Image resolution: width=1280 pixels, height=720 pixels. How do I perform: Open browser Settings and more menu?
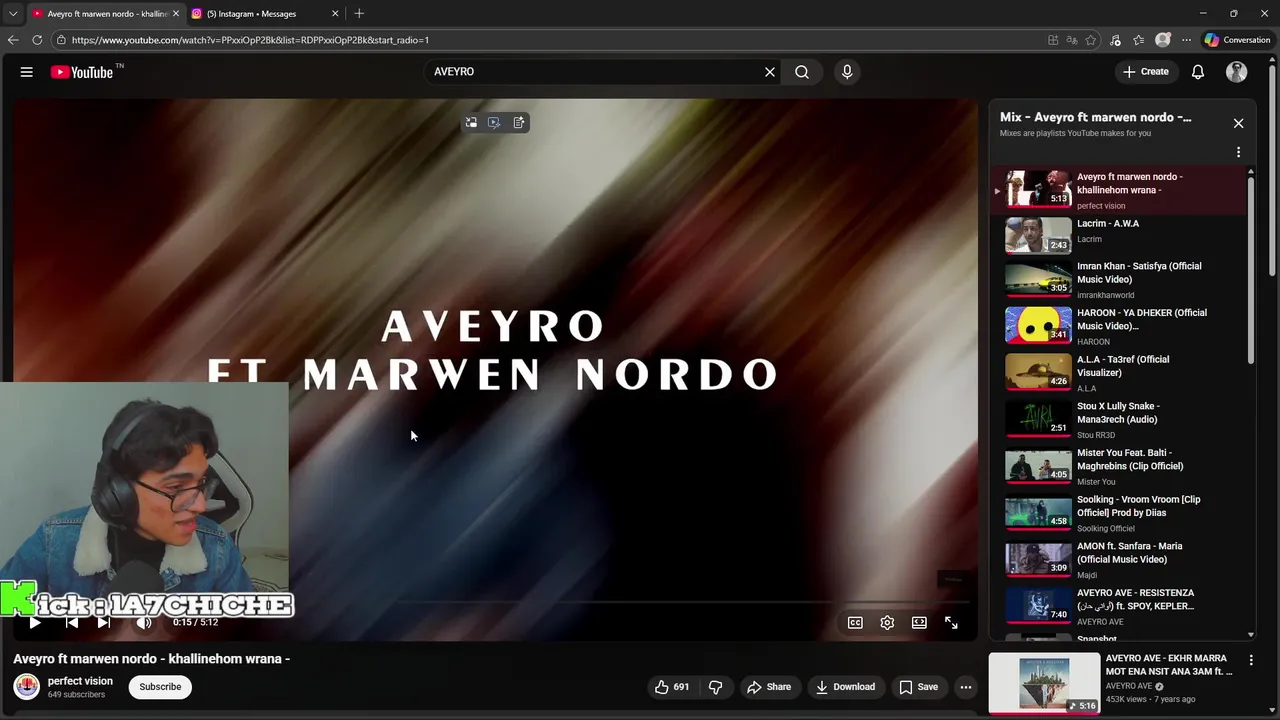coord(1186,40)
